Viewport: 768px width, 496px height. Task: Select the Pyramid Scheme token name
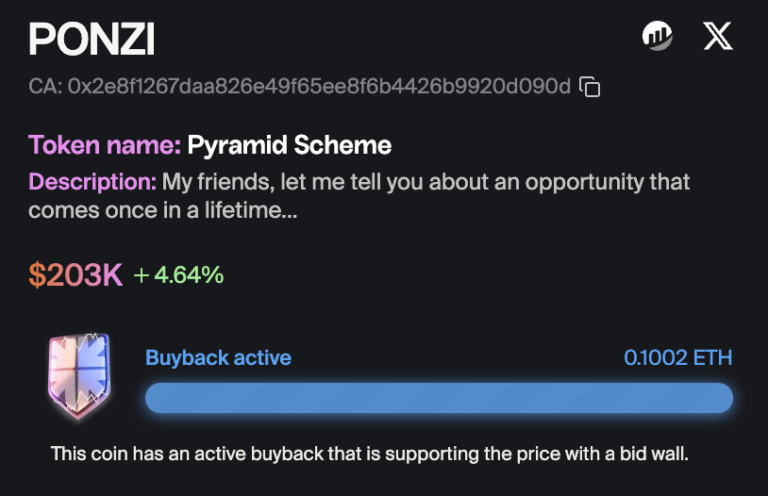point(289,145)
